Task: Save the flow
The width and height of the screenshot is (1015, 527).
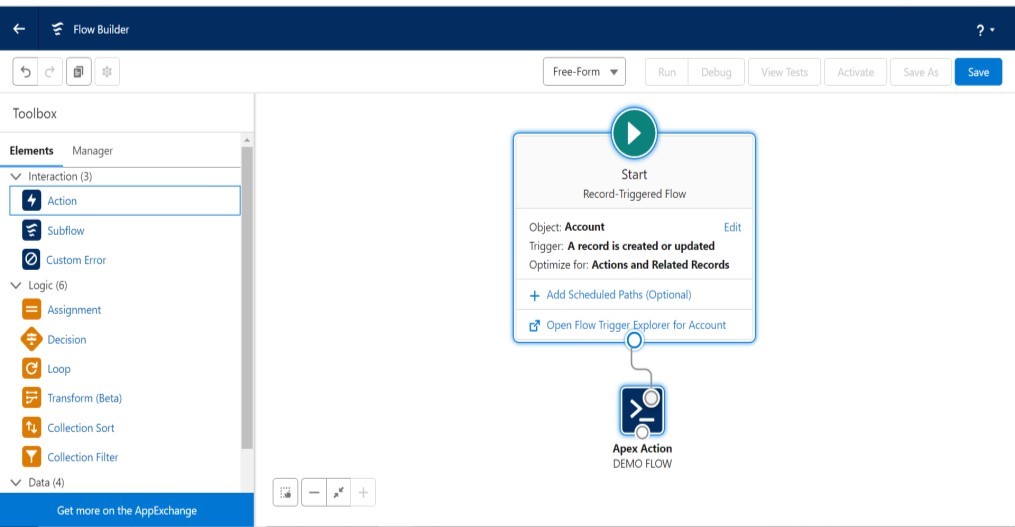Action: click(x=978, y=73)
